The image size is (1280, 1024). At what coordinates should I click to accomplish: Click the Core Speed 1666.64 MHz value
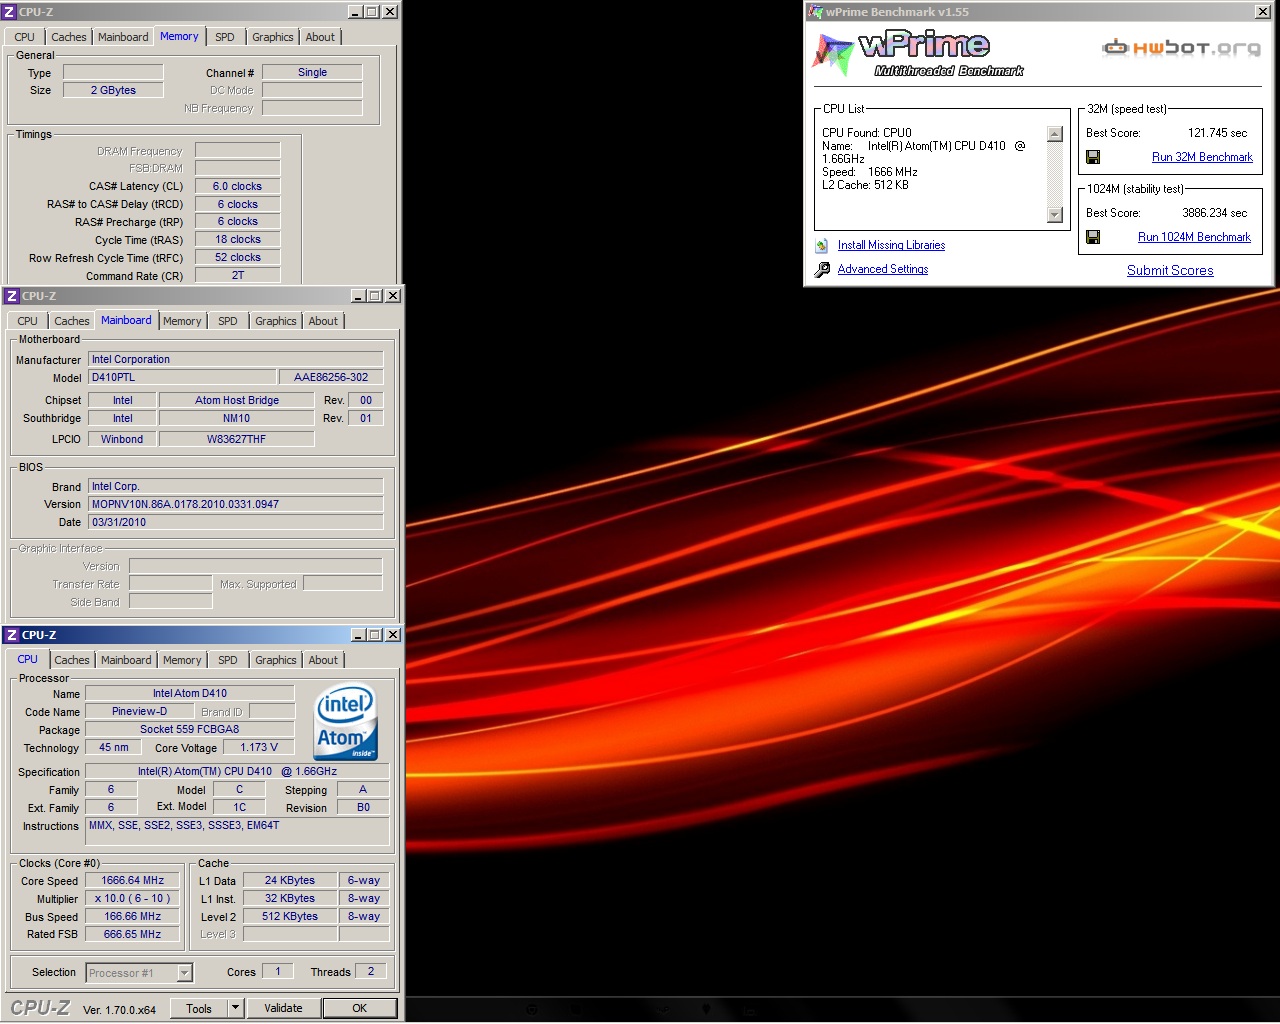click(133, 880)
